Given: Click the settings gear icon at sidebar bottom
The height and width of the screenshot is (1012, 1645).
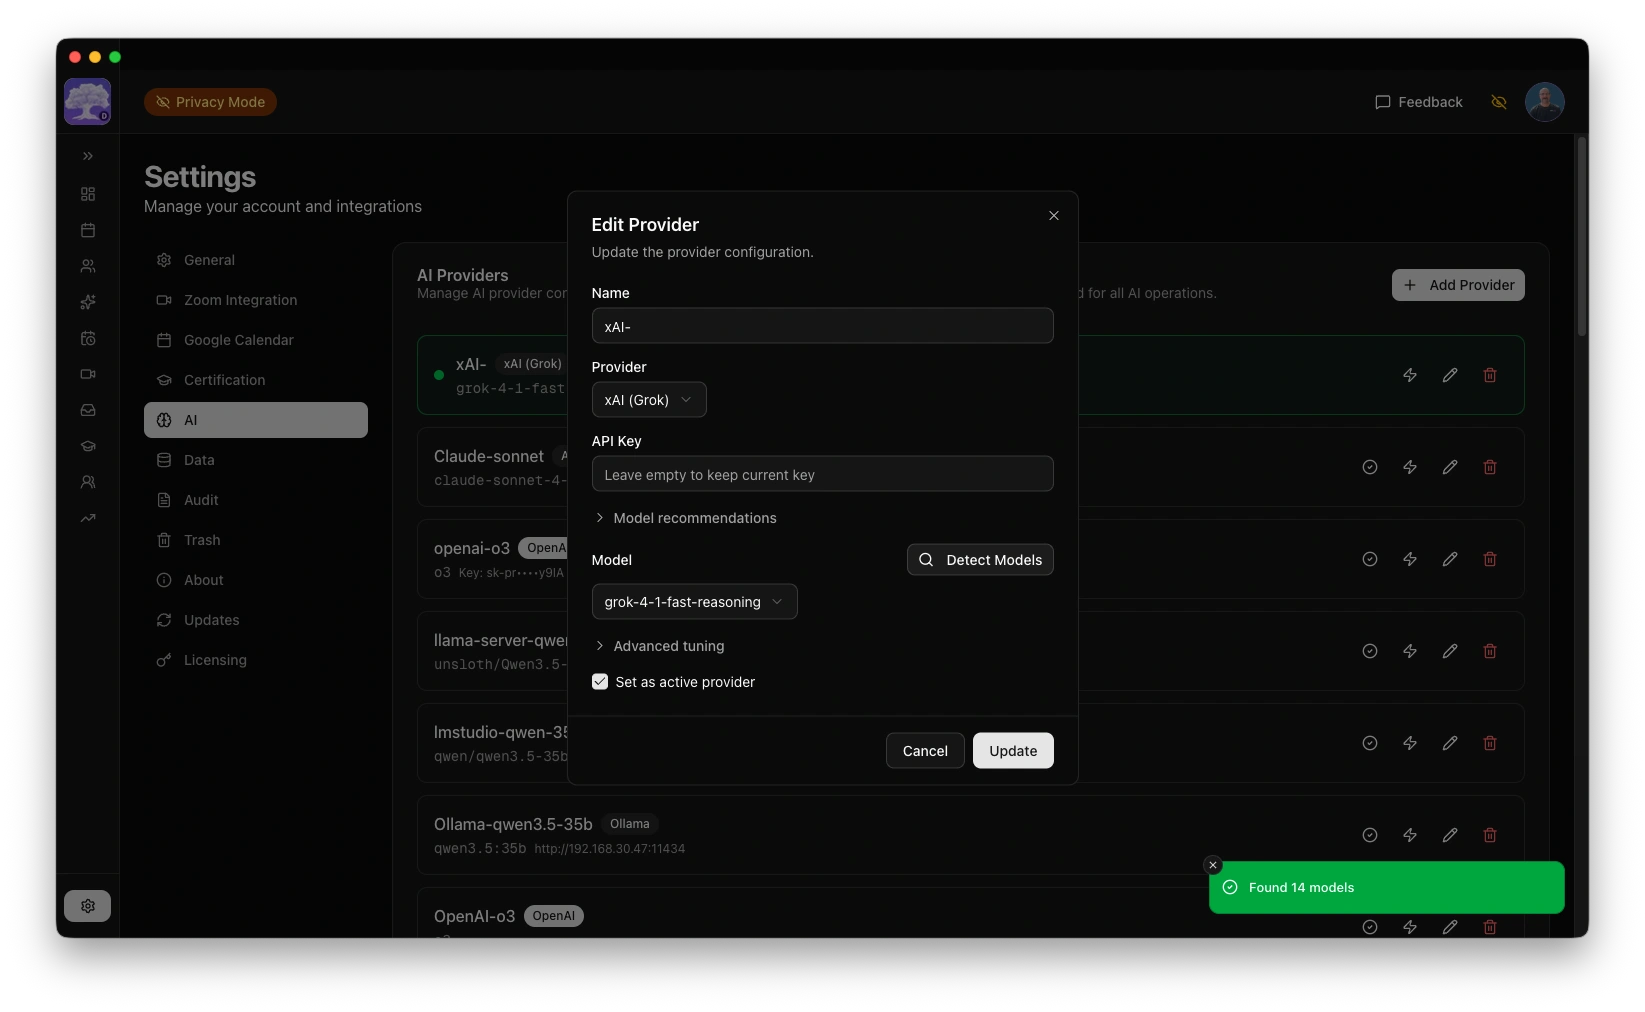Looking at the screenshot, I should coord(88,906).
